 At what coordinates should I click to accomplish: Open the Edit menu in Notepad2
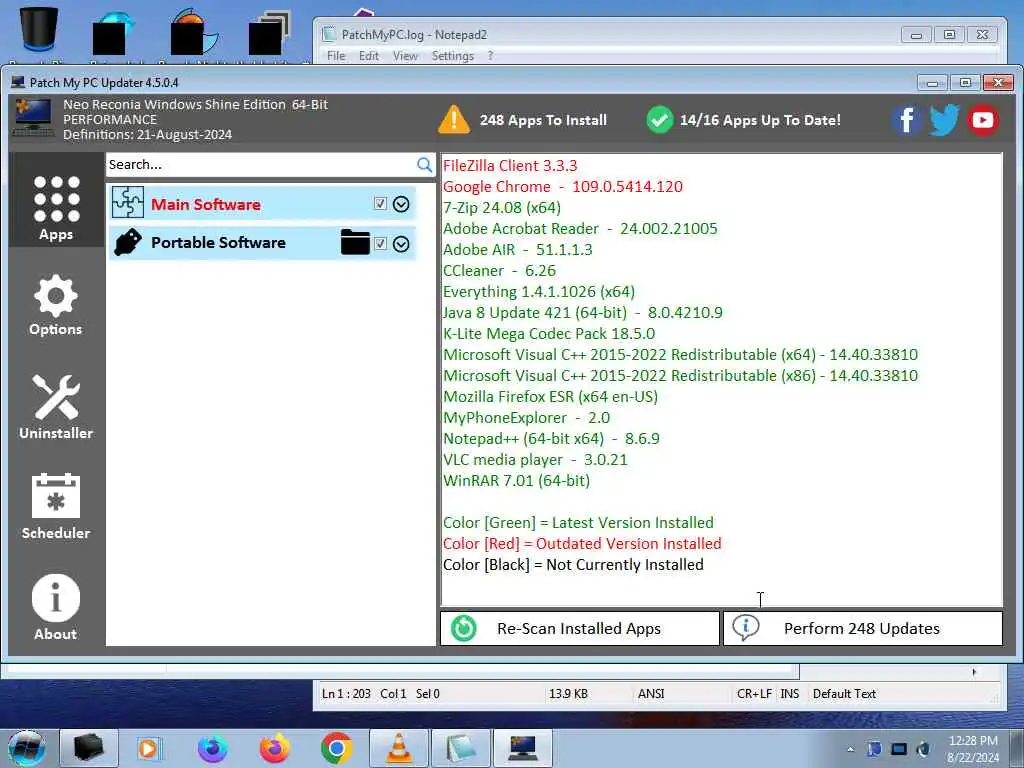368,56
